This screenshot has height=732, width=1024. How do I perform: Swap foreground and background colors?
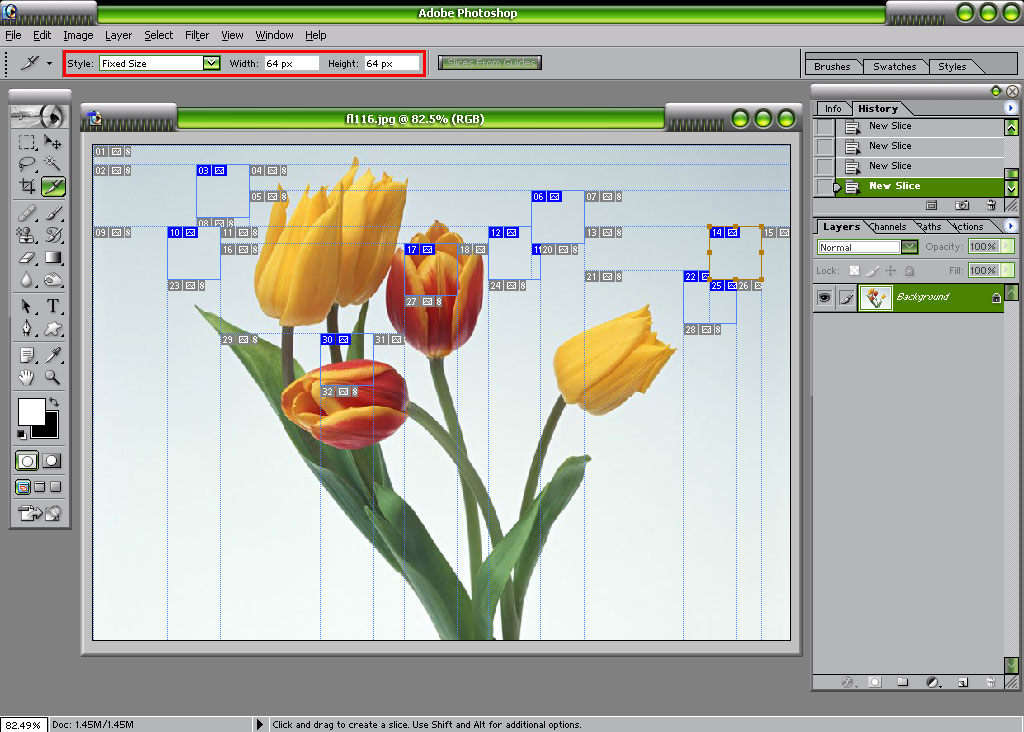53,402
